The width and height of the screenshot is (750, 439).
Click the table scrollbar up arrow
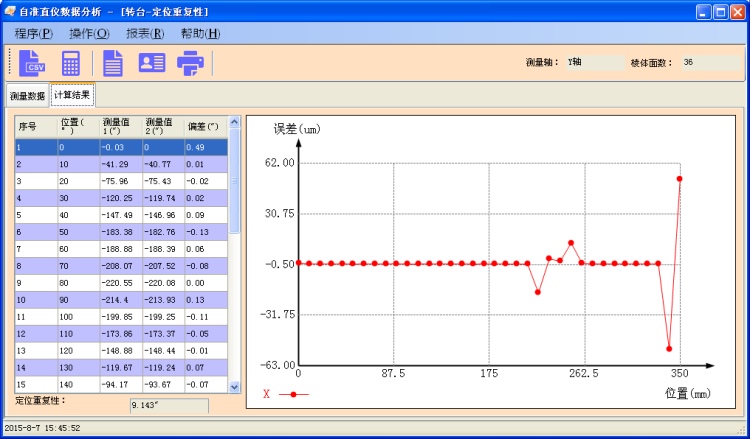pyautogui.click(x=235, y=122)
